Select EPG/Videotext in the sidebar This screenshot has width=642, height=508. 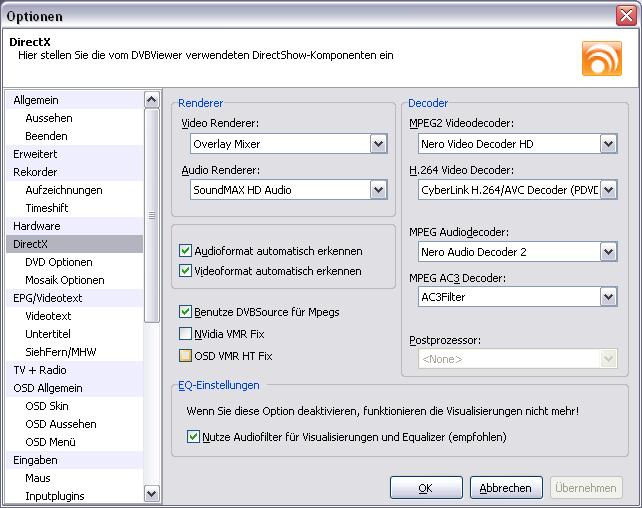75,298
